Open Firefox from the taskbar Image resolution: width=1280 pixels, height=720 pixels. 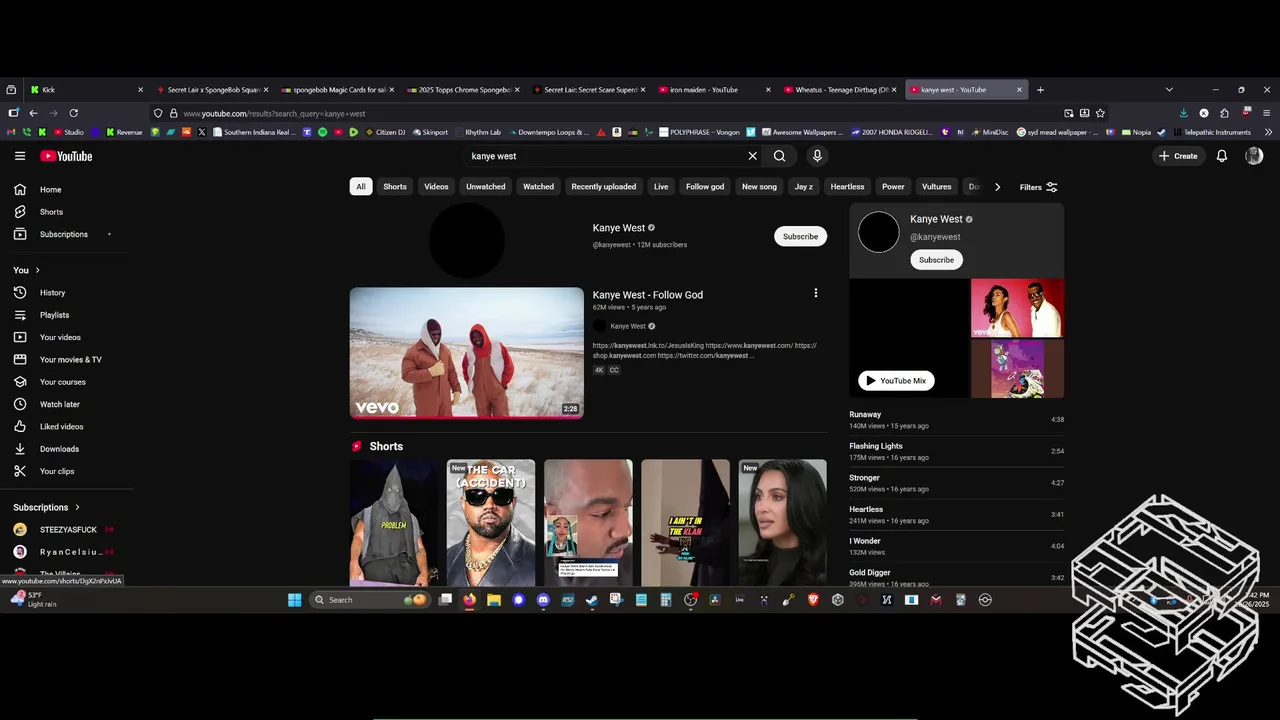click(470, 600)
